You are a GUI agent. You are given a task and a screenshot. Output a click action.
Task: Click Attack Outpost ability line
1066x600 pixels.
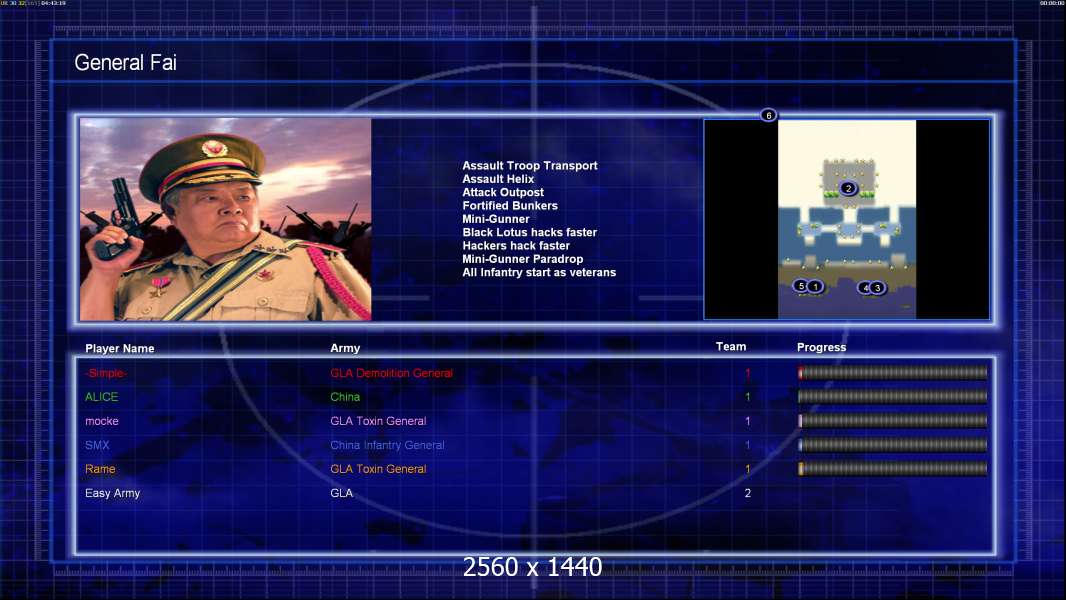click(x=503, y=192)
